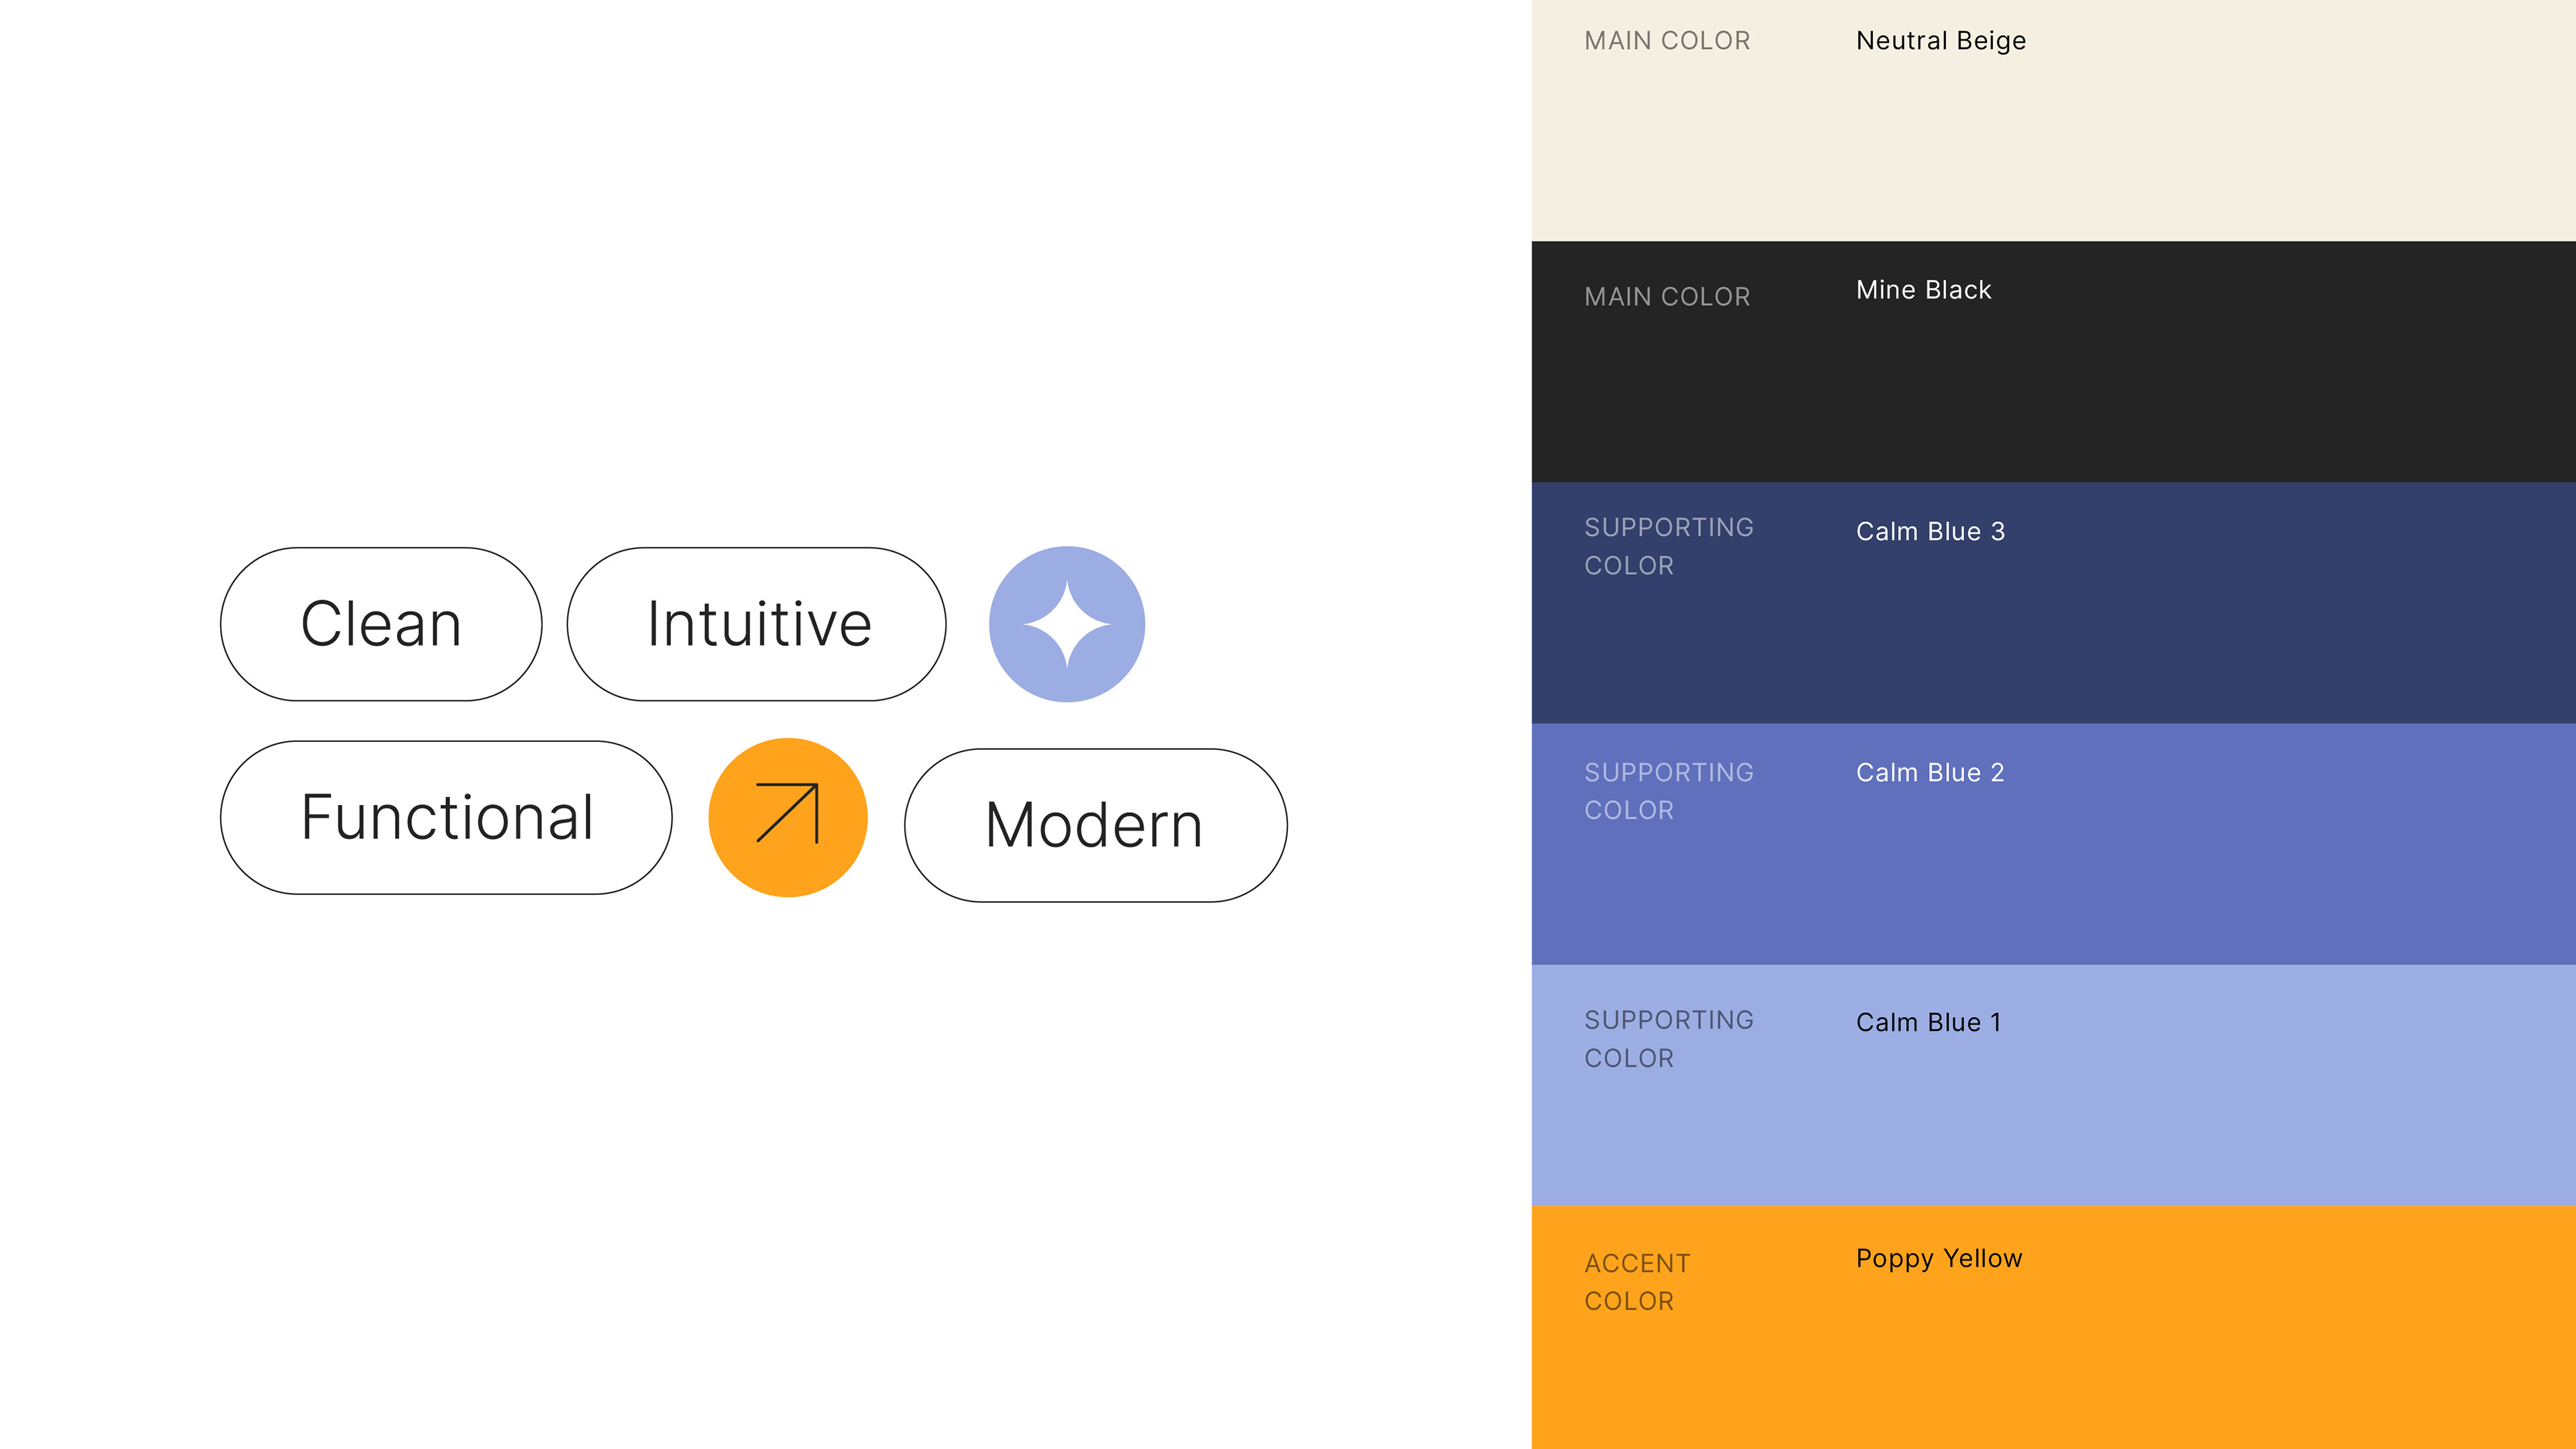2576x1449 pixels.
Task: Click the blue sparkle star icon
Action: [x=1066, y=624]
